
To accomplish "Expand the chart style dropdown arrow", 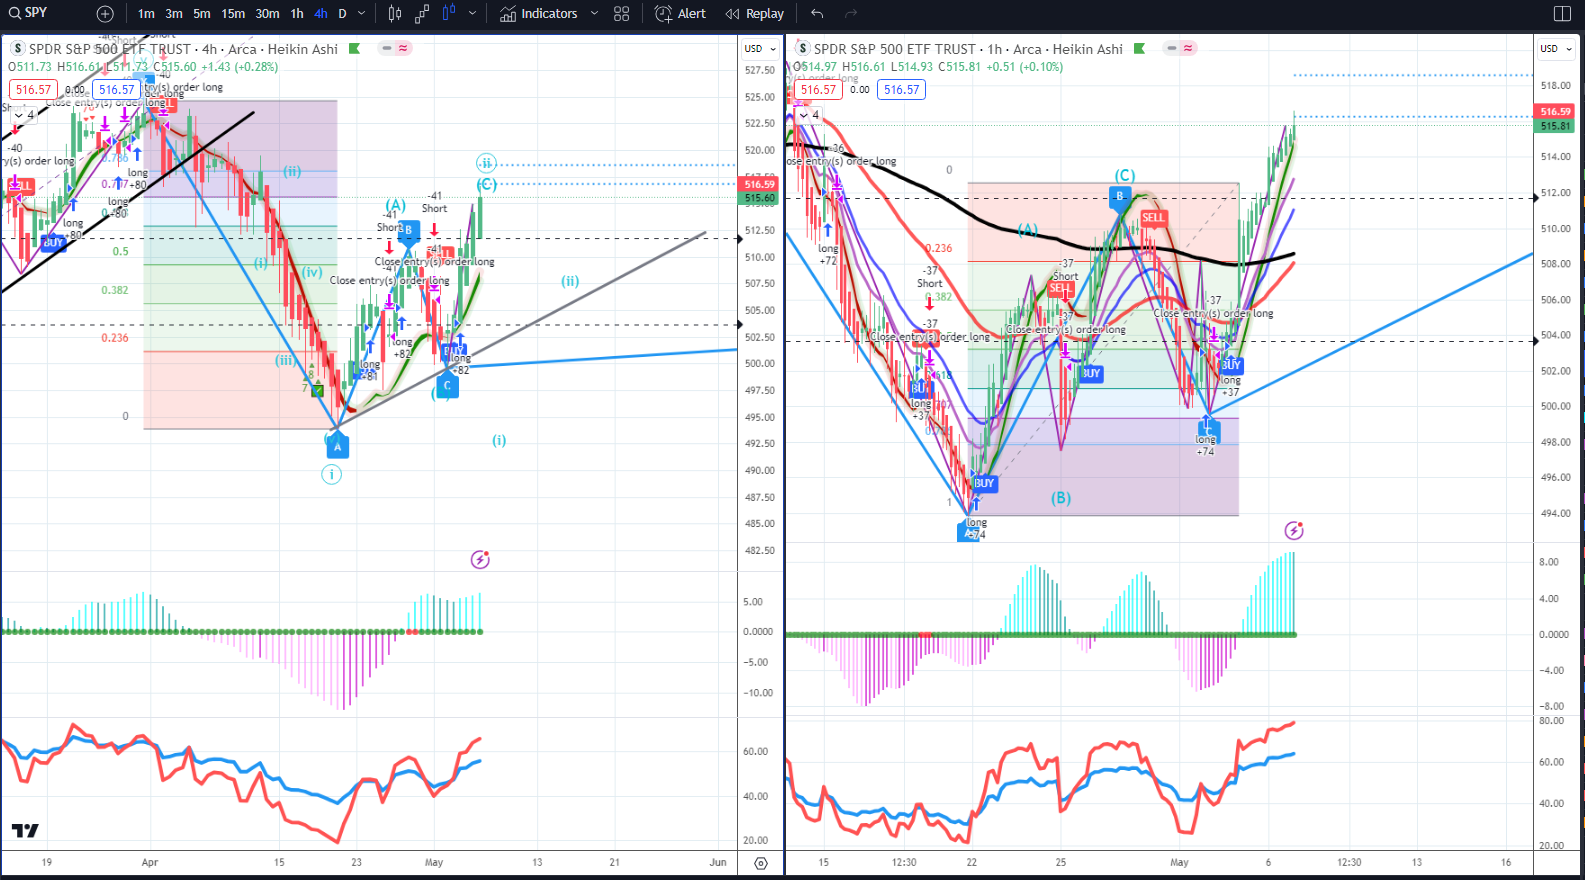I will tap(472, 14).
